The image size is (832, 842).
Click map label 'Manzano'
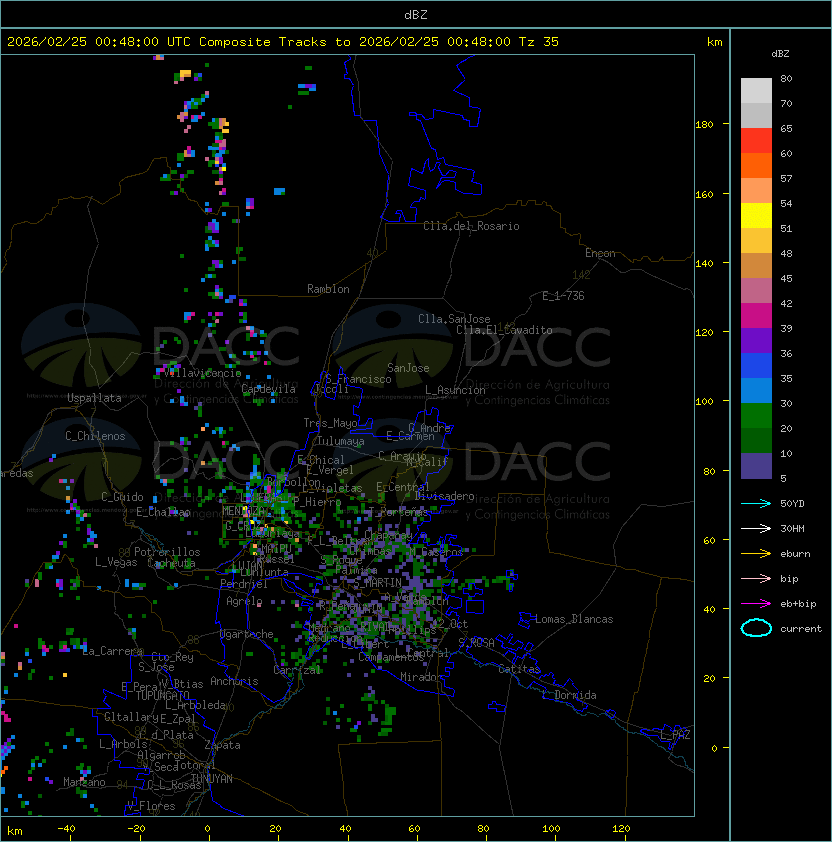point(84,782)
